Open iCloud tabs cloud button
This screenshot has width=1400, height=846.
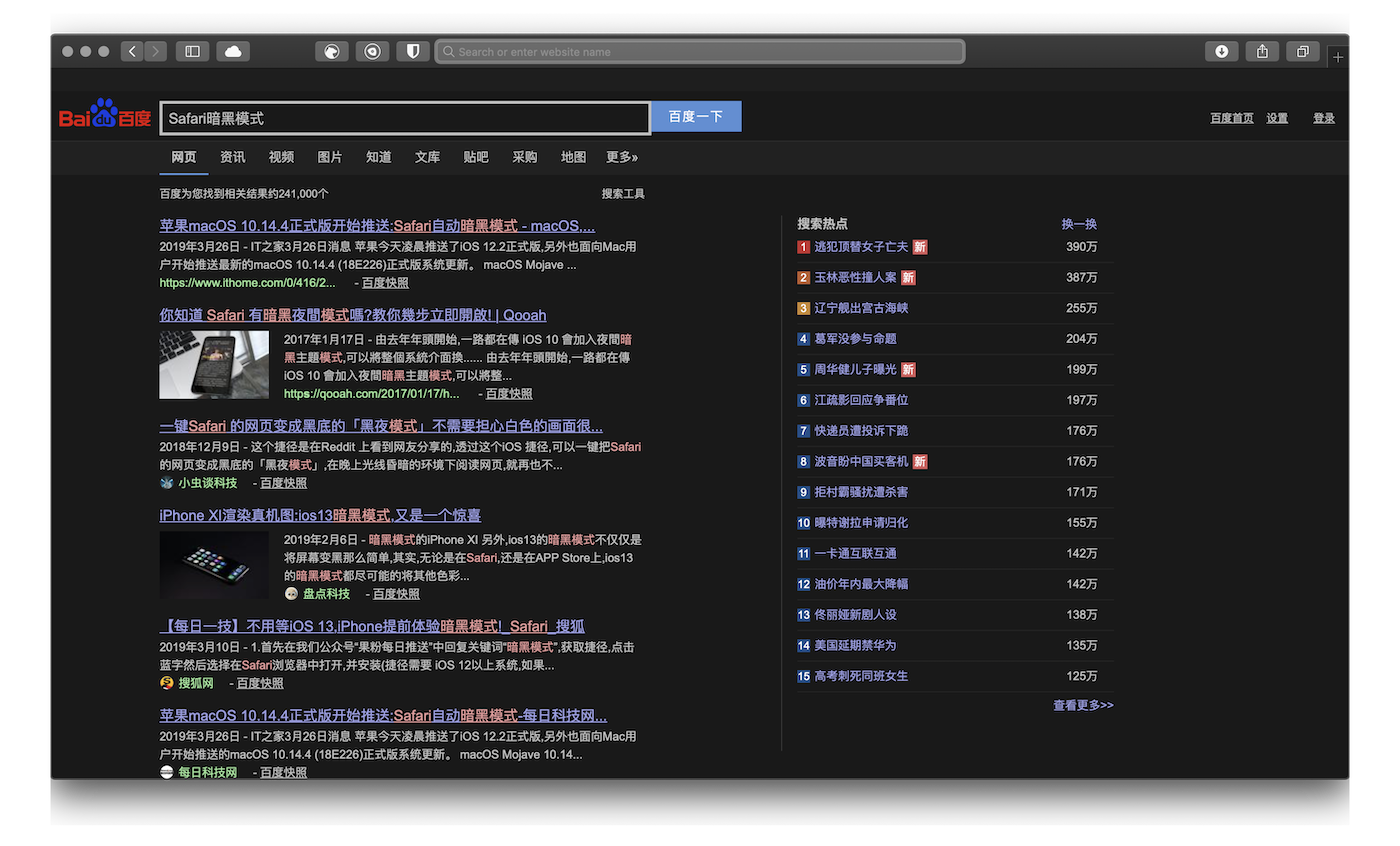pos(233,51)
